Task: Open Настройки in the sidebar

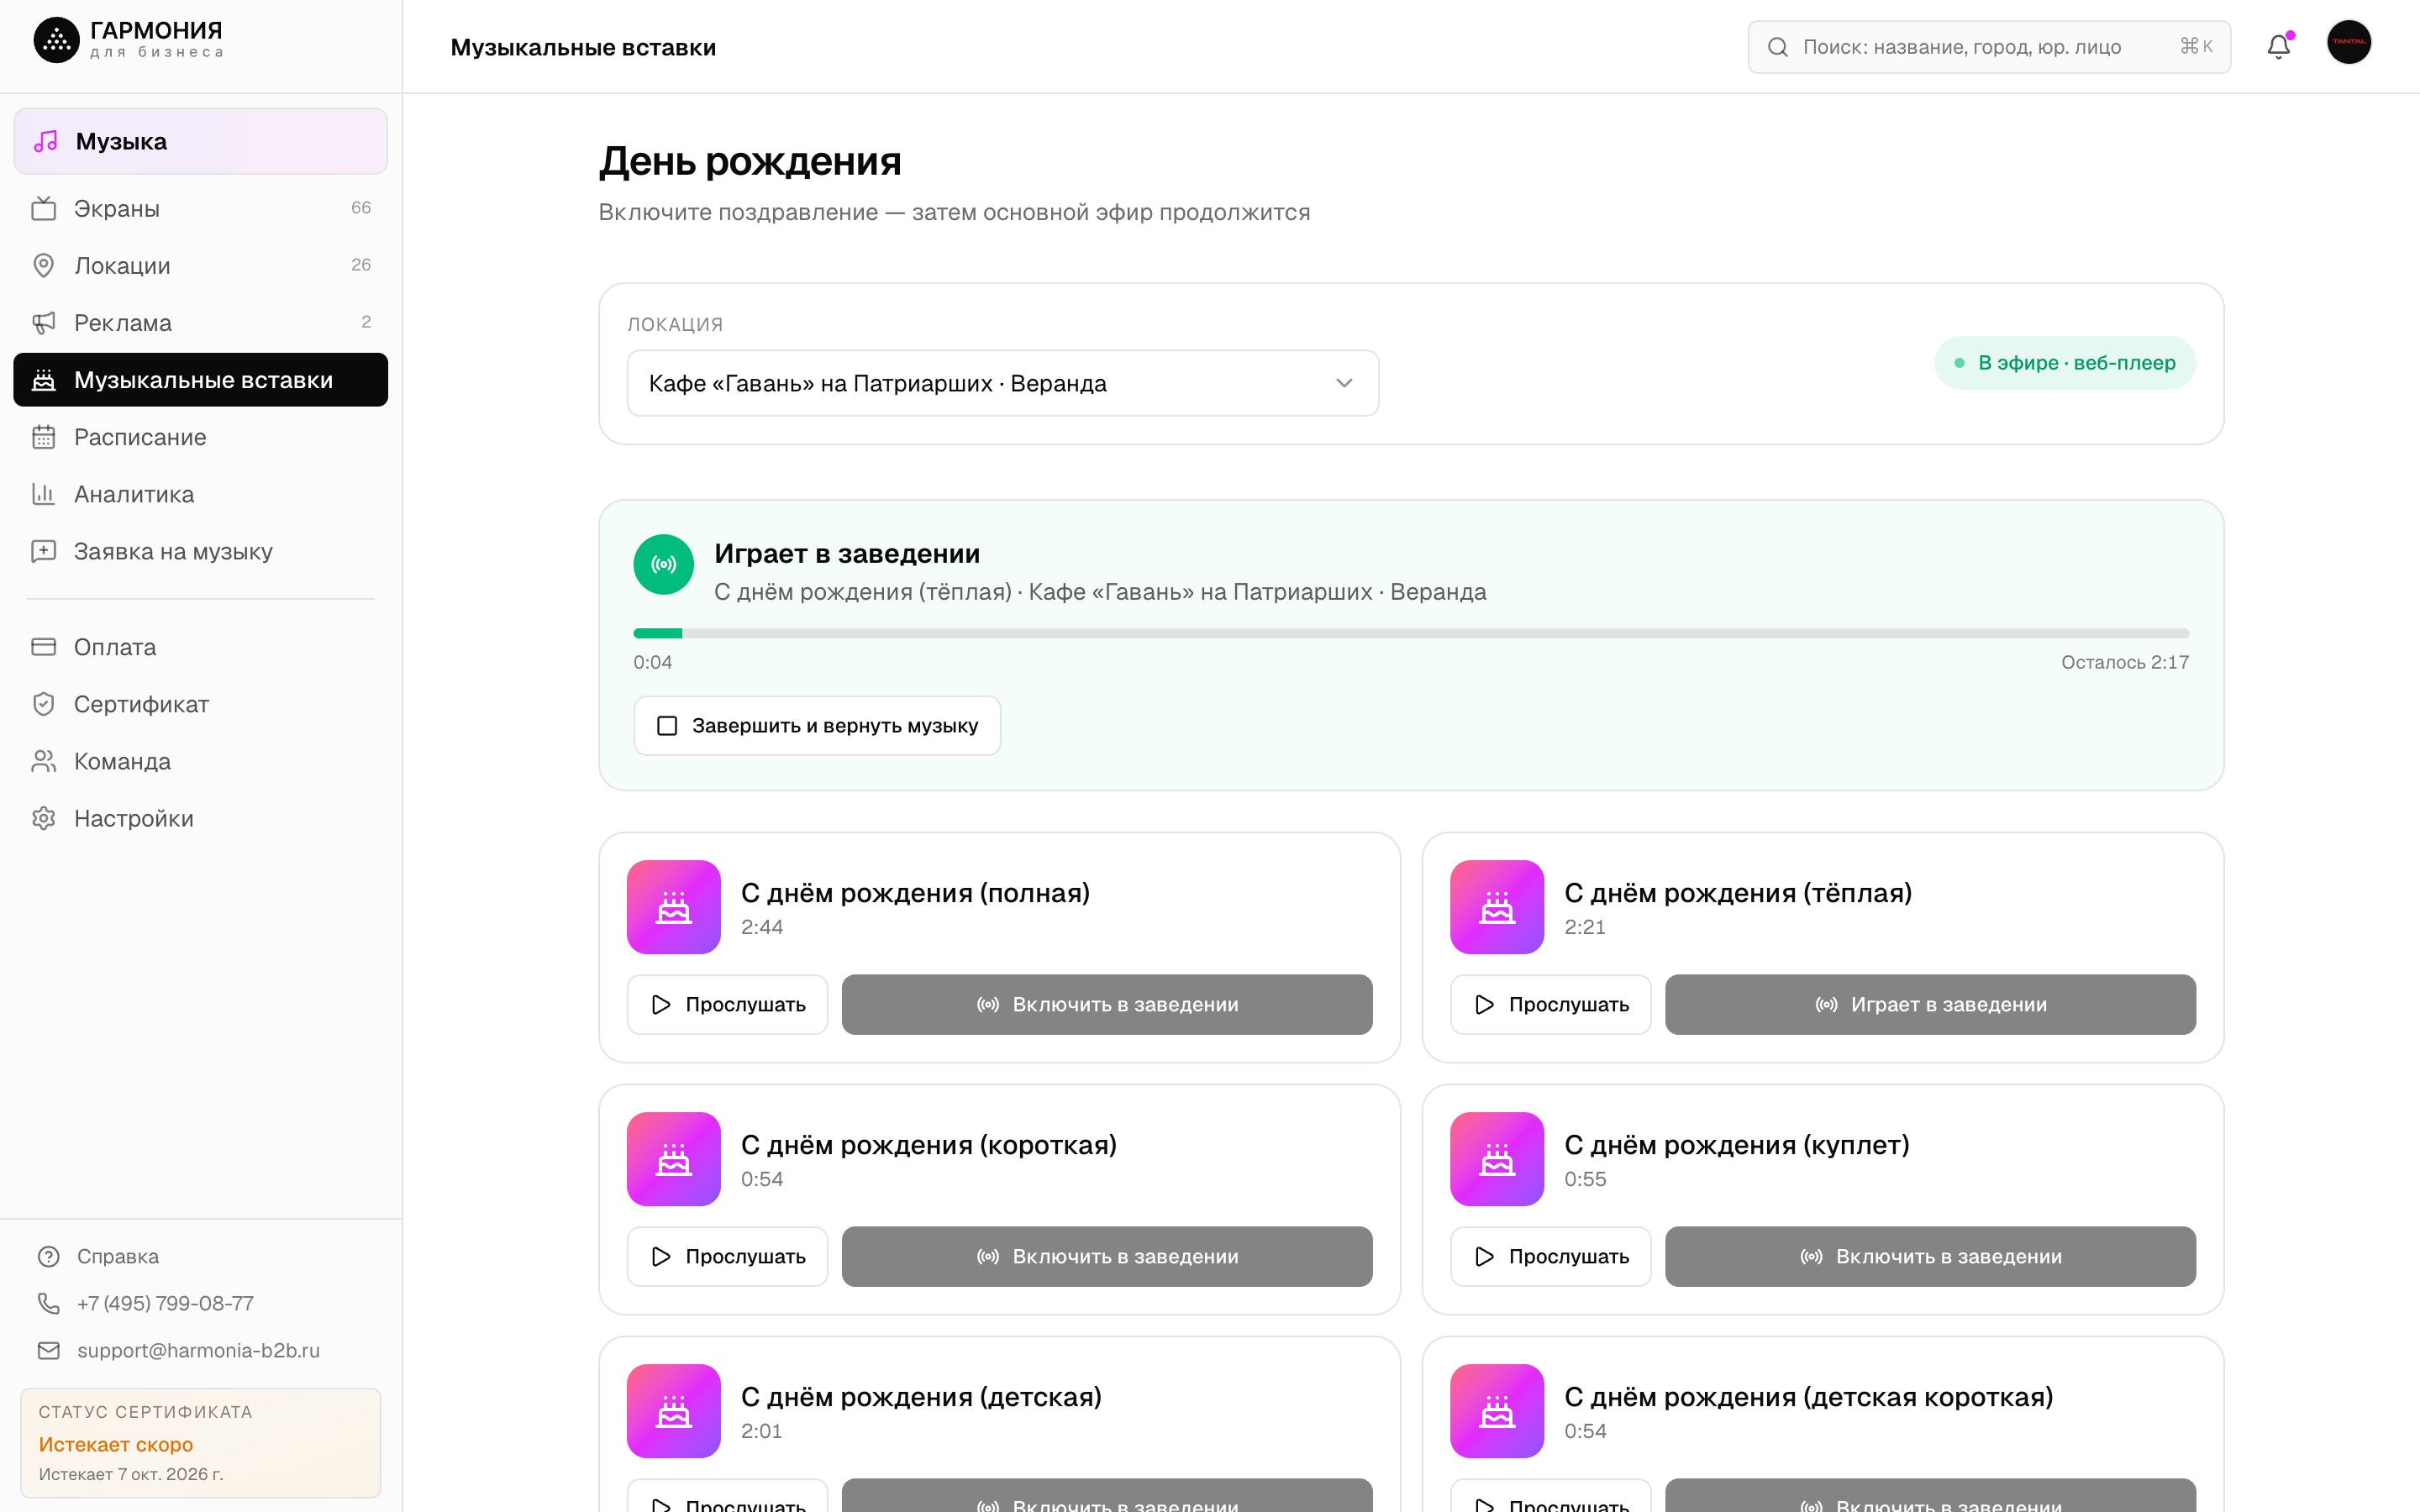Action: point(200,818)
